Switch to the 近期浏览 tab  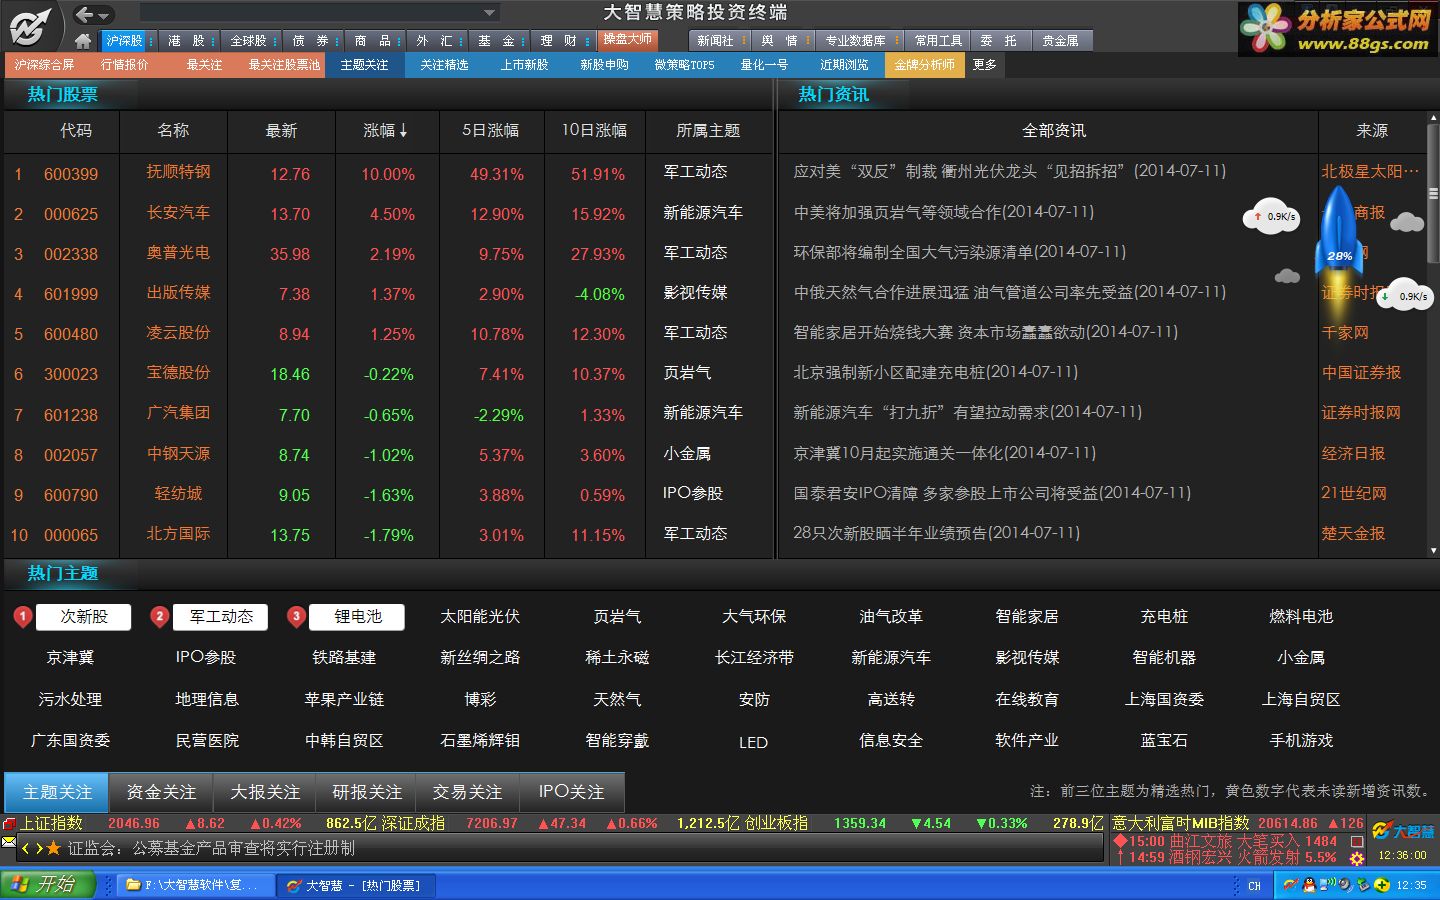[x=844, y=64]
